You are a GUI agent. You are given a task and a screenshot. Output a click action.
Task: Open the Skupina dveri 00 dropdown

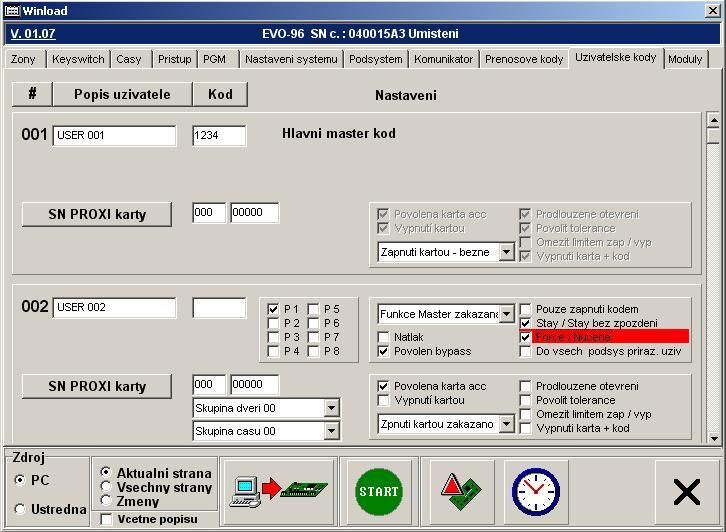331,408
